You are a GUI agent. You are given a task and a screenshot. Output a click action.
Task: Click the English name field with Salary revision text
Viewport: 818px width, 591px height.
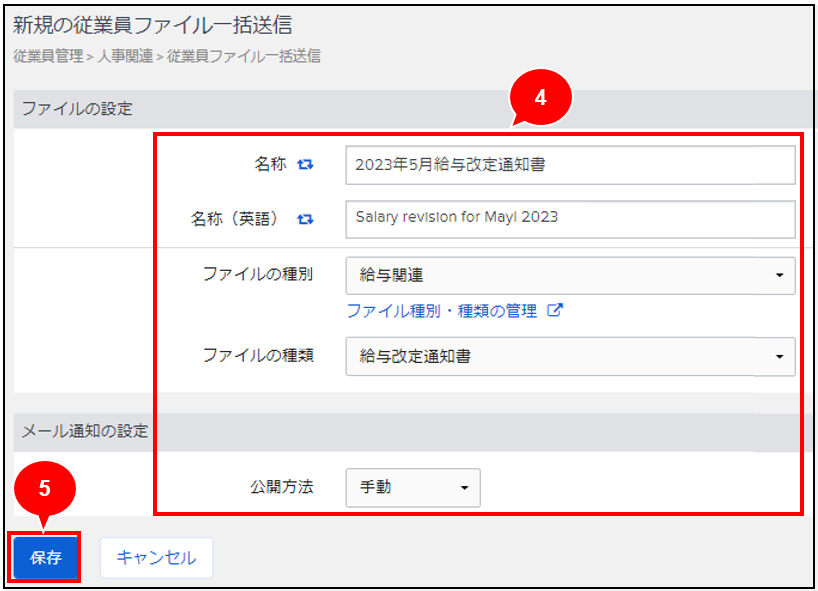570,218
